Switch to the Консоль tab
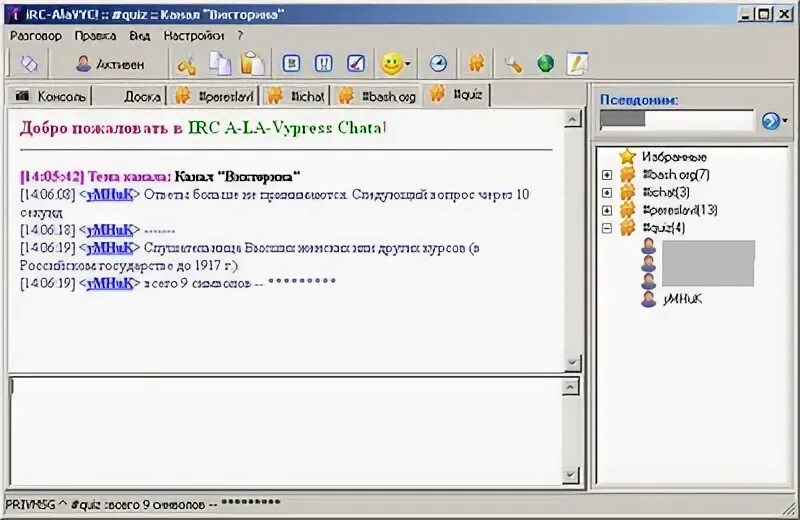800x520 pixels. click(50, 96)
